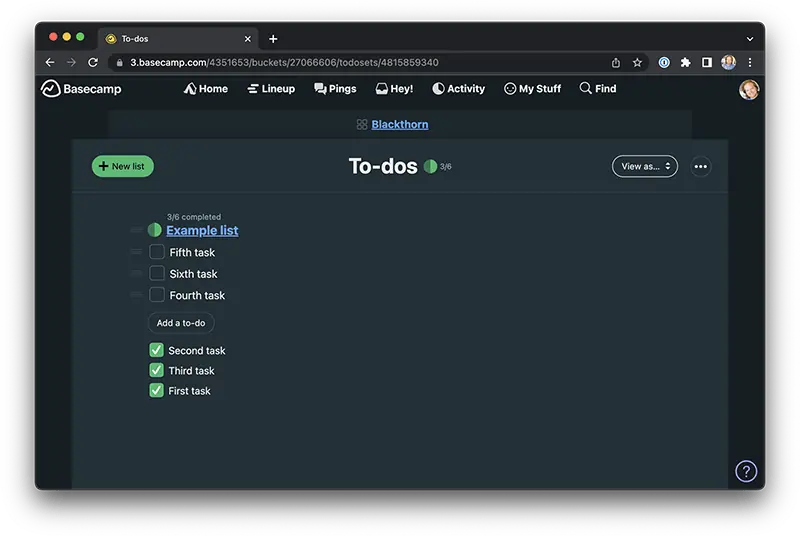Check the Fifth task checkbox
The height and width of the screenshot is (536, 800).
(157, 252)
